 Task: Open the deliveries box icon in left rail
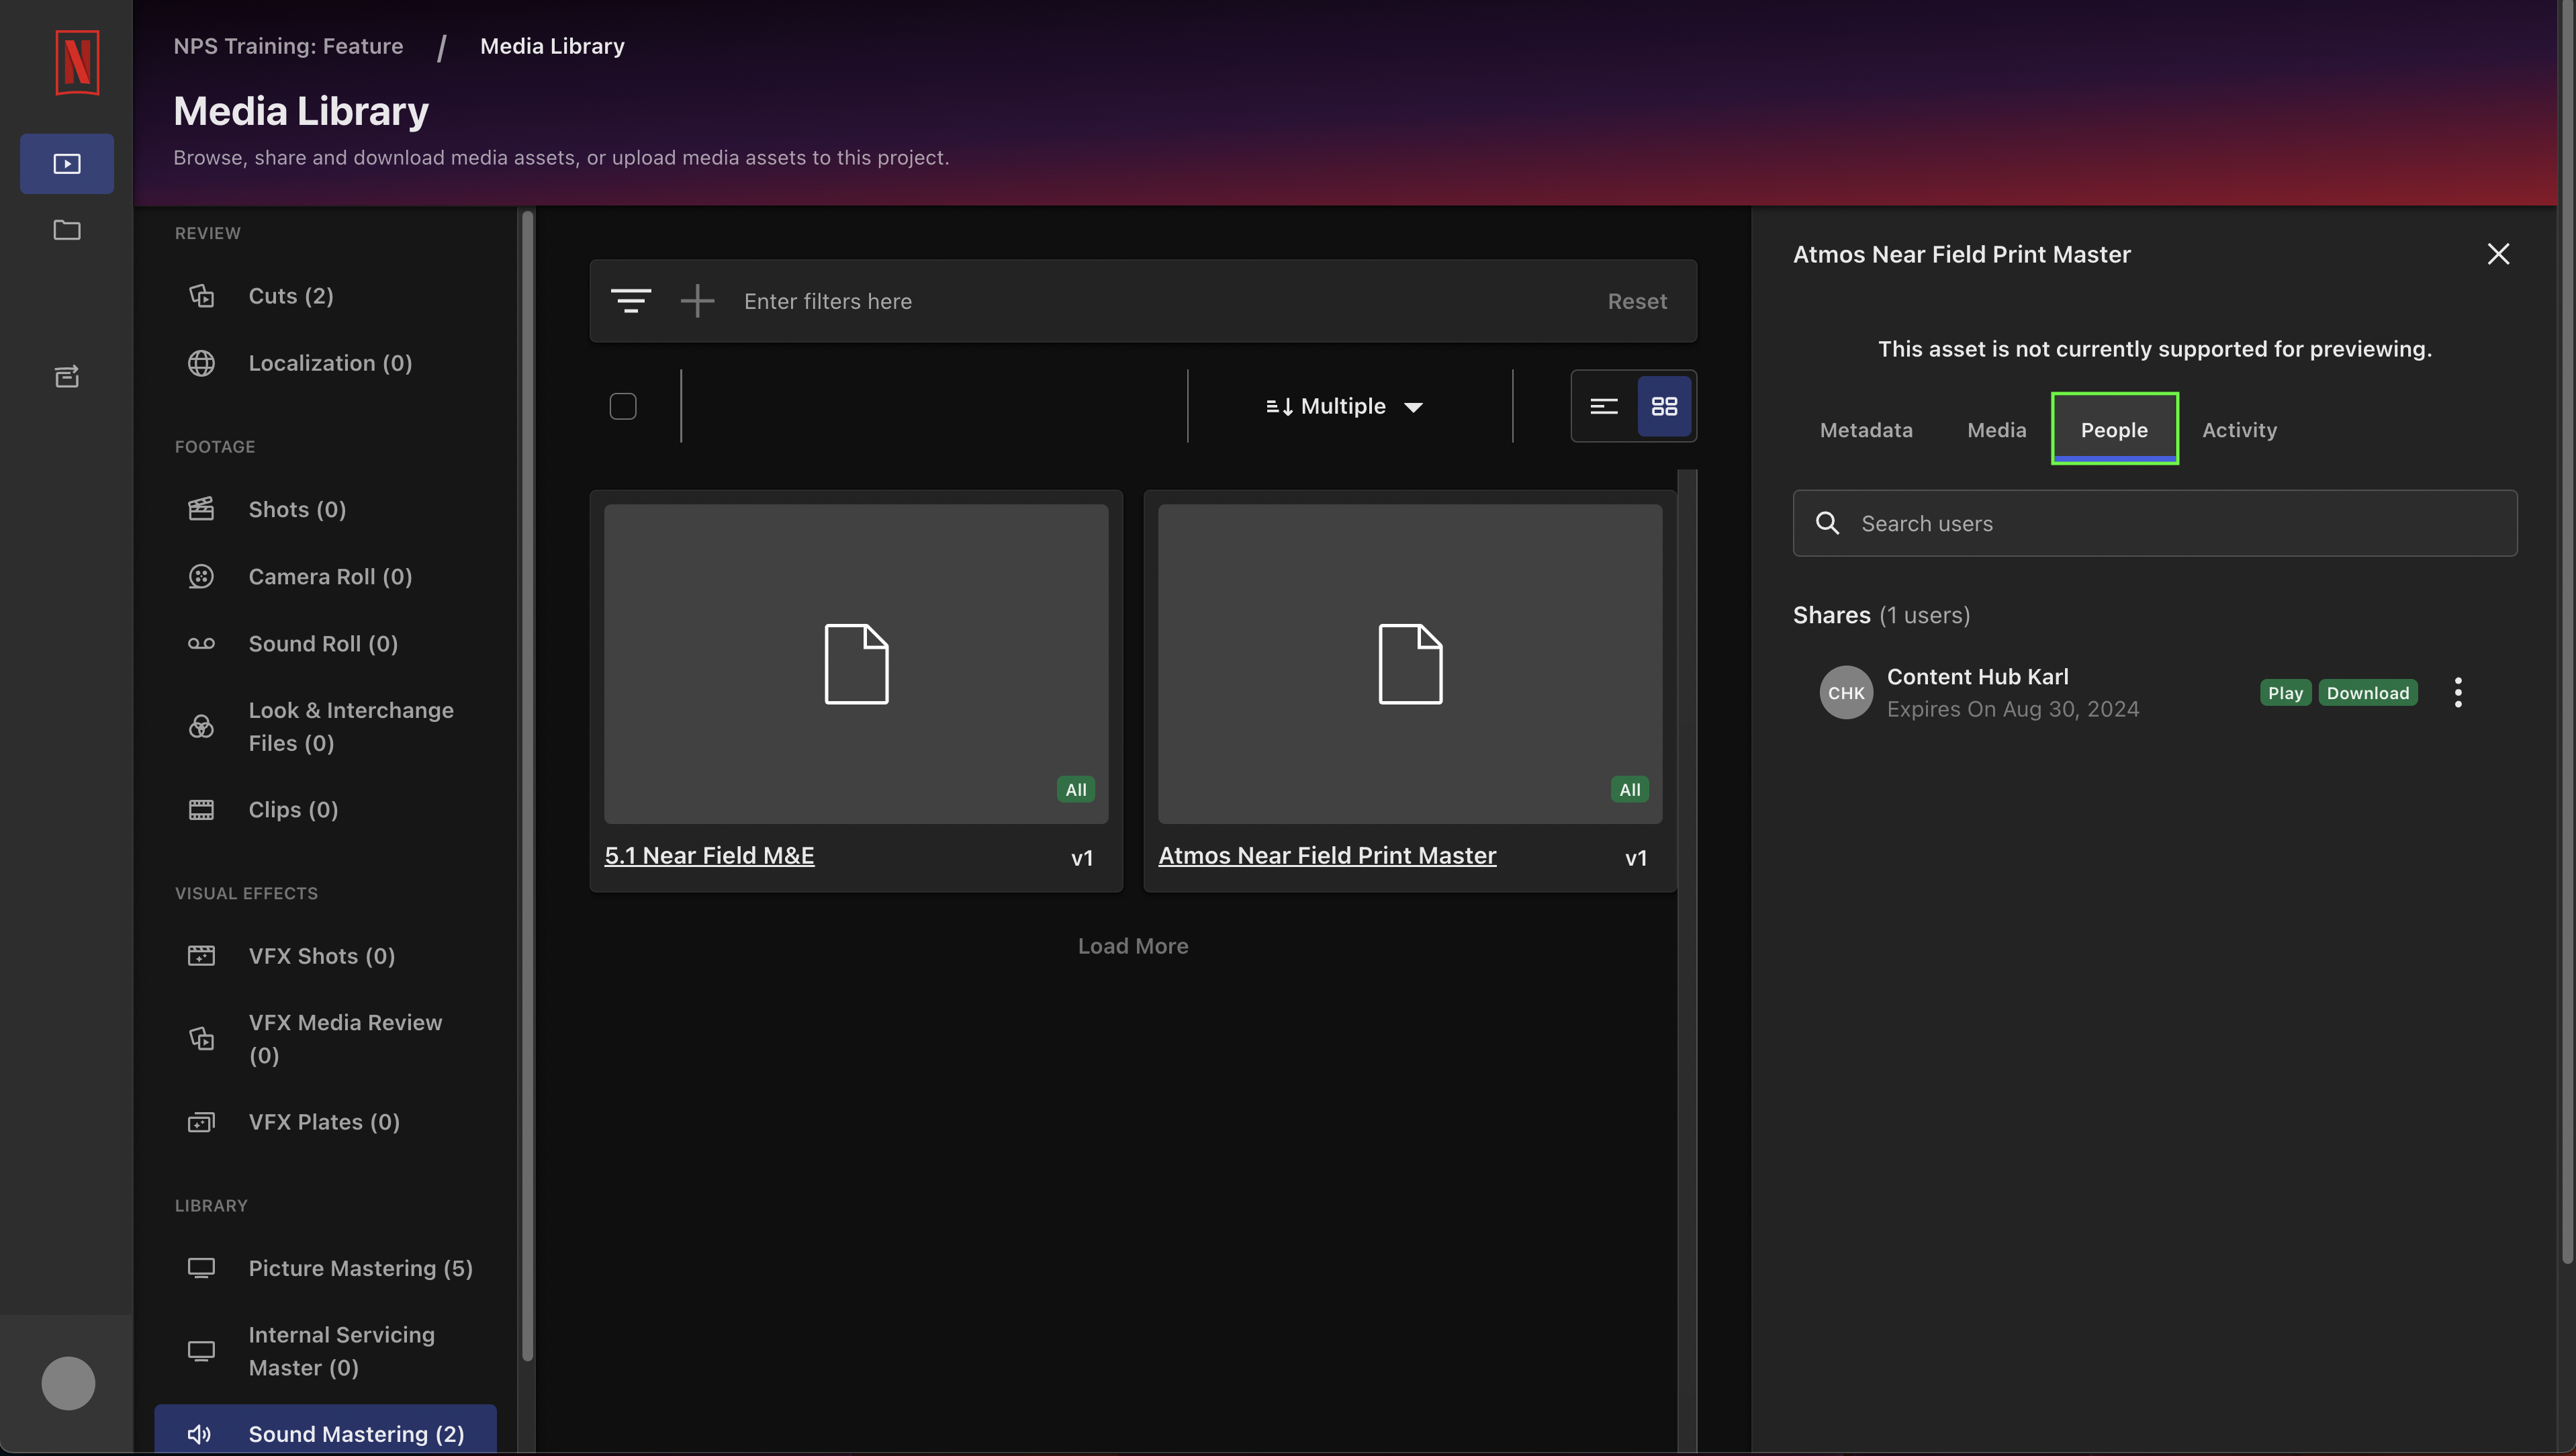pyautogui.click(x=67, y=376)
